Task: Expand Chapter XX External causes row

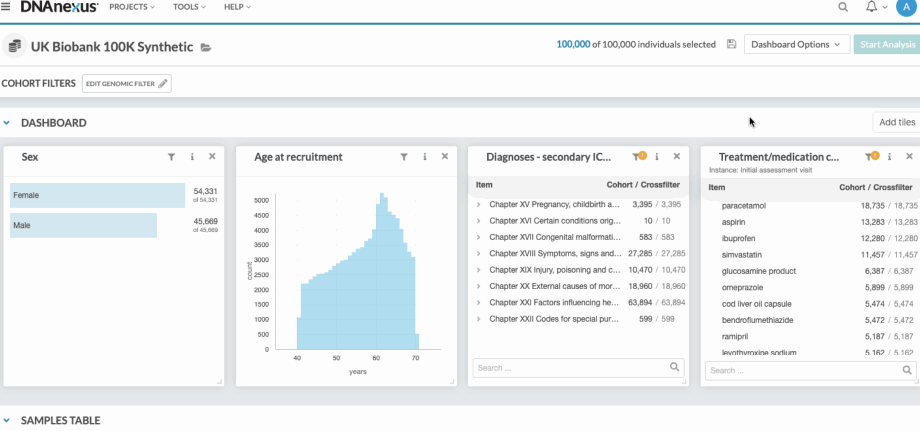Action: [x=478, y=287]
